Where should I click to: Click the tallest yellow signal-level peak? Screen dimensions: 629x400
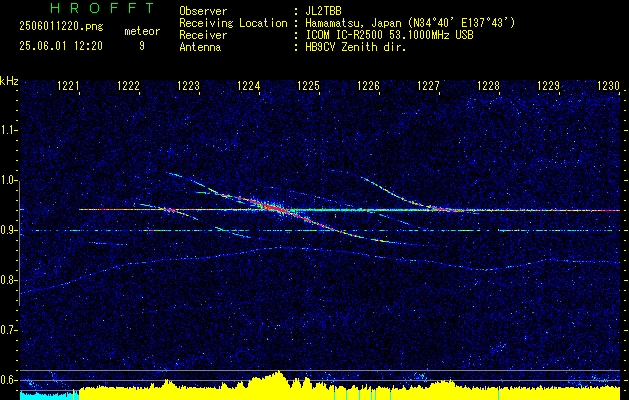[x=277, y=381]
